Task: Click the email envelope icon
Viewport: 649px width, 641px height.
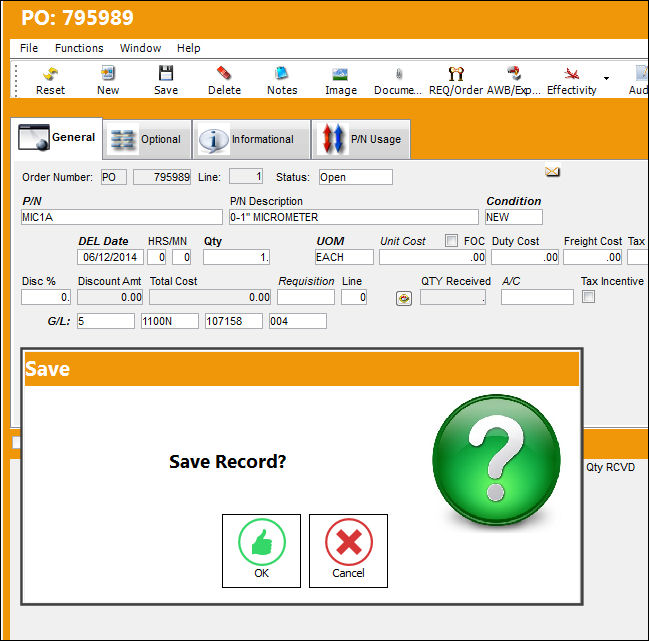Action: [x=552, y=171]
